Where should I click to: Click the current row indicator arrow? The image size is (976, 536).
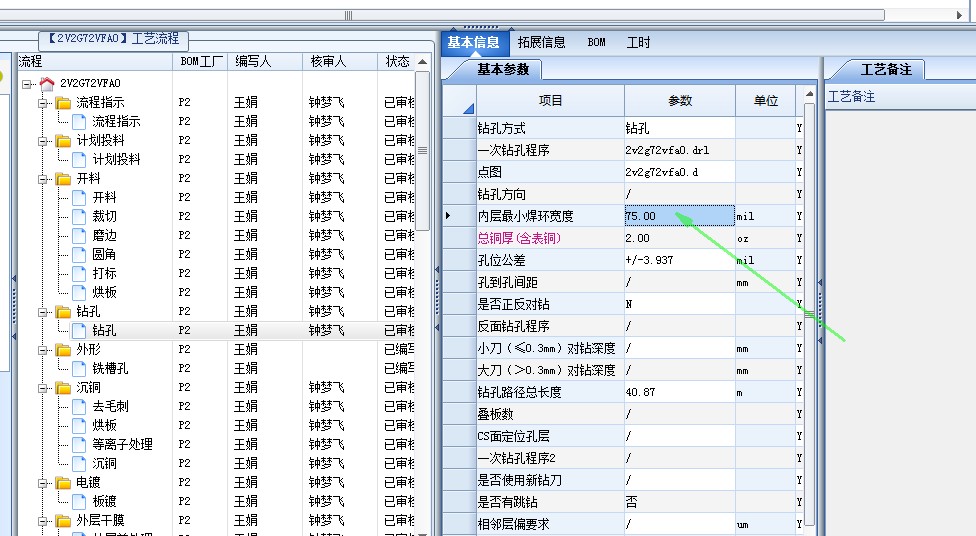448,216
